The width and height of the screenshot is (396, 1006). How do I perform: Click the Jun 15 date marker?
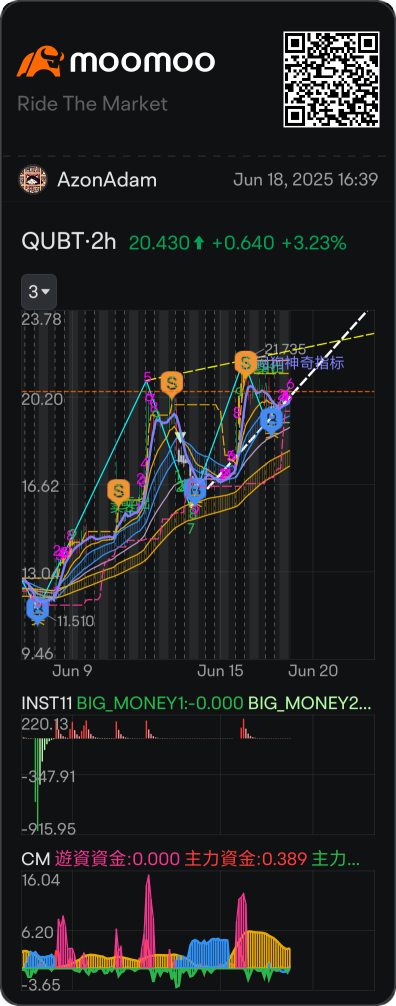point(221,671)
